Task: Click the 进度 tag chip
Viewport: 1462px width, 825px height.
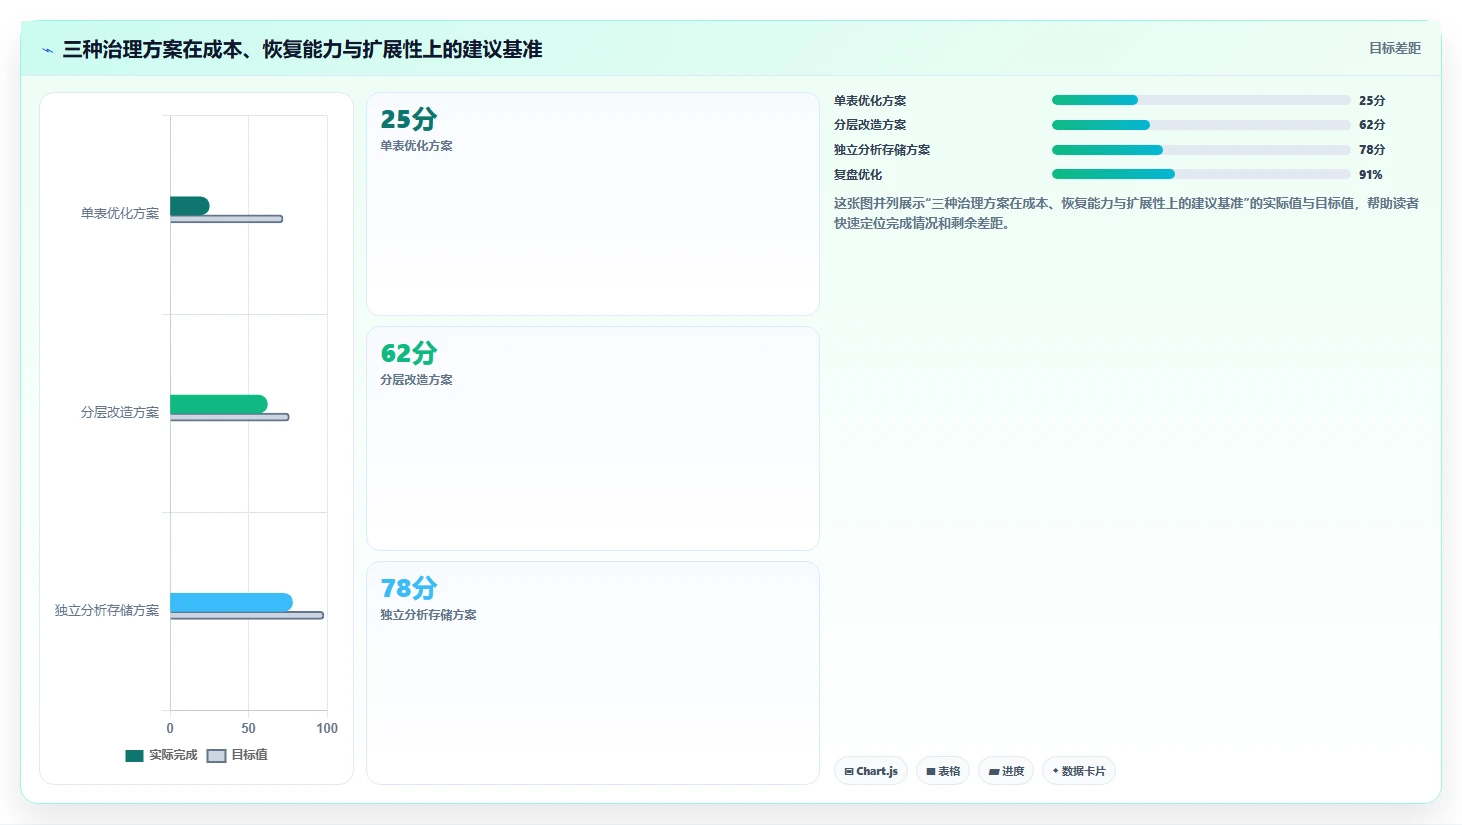Action: coord(1006,771)
